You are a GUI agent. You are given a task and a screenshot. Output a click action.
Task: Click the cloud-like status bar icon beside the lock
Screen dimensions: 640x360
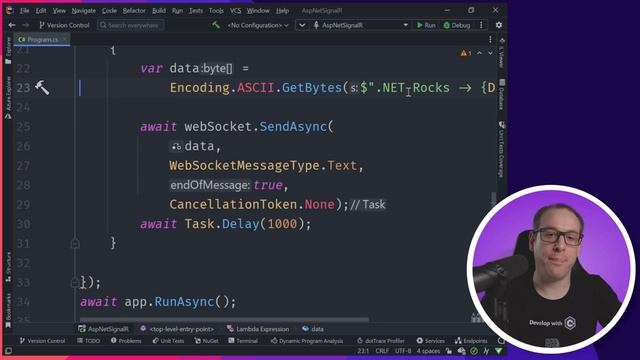point(461,351)
